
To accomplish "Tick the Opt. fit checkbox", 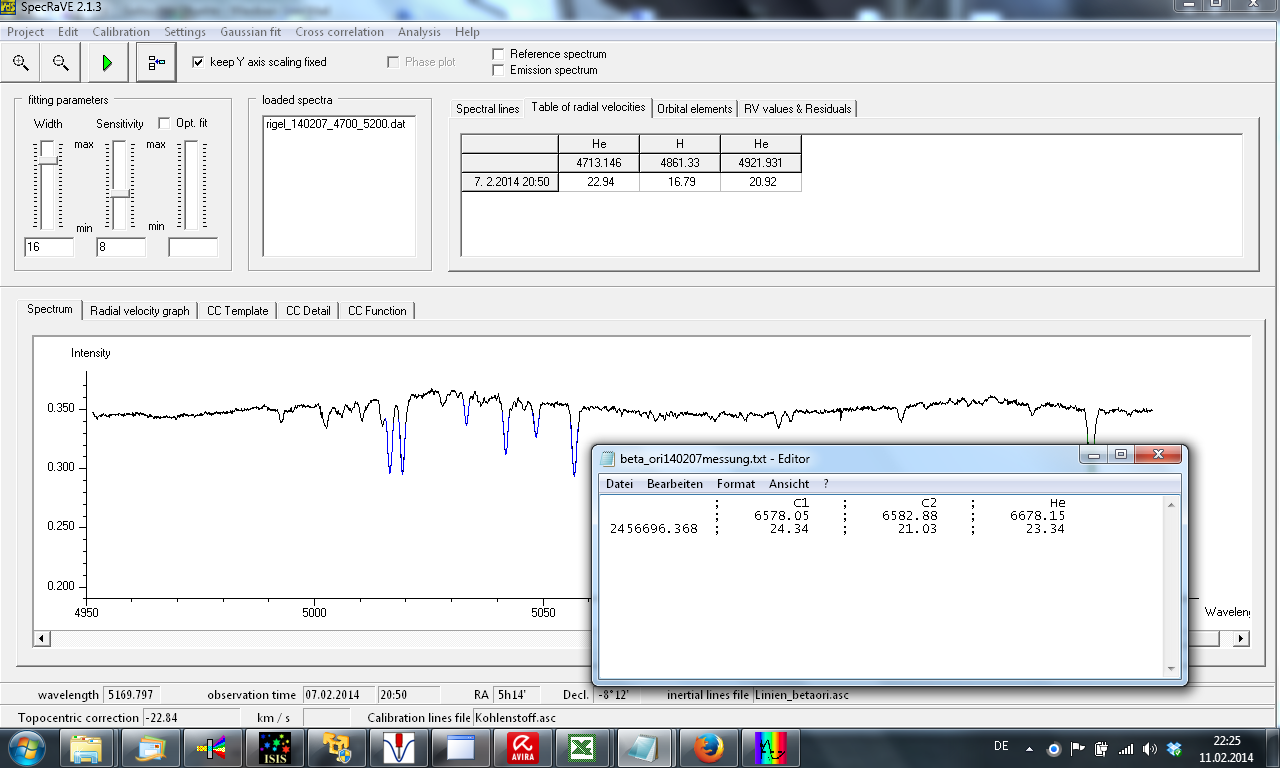I will (x=165, y=124).
